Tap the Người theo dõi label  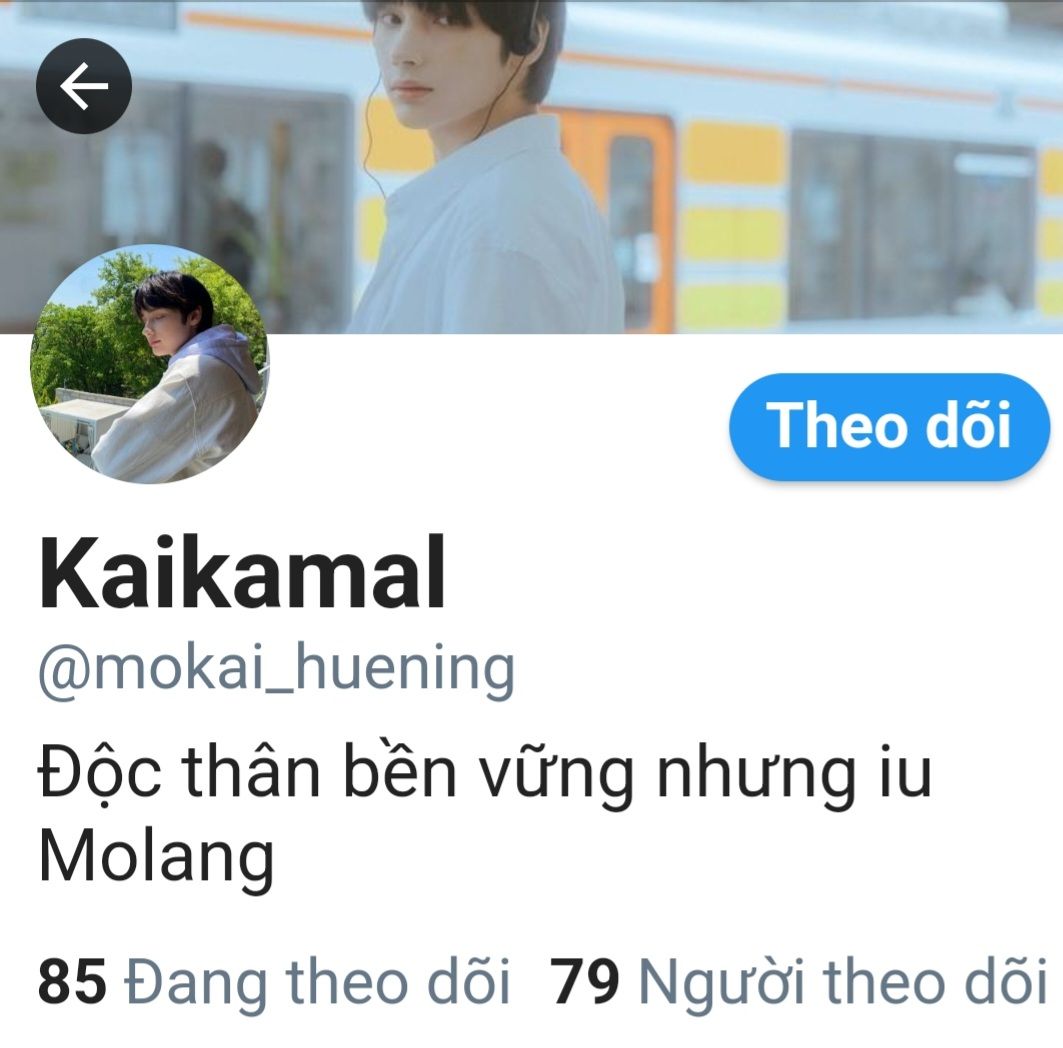843,981
